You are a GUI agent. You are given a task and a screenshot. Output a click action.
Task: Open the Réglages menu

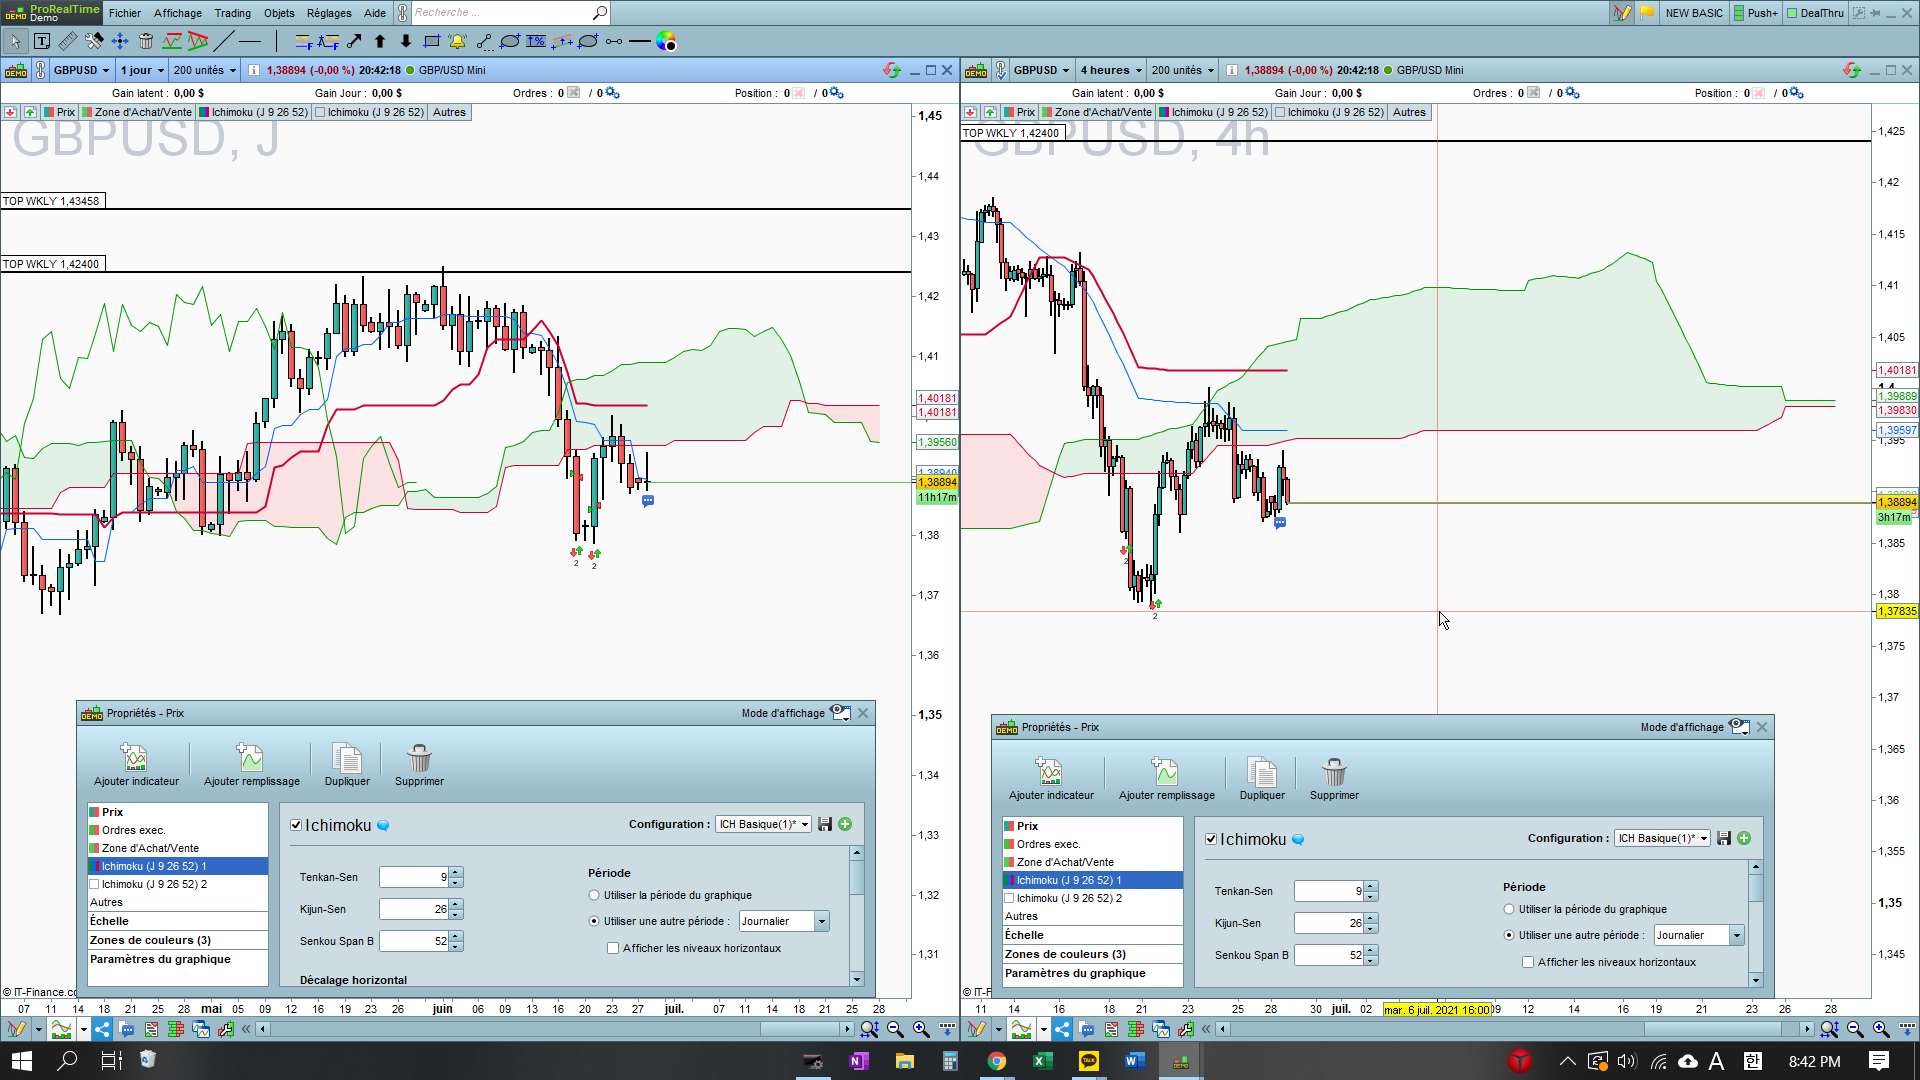tap(329, 13)
